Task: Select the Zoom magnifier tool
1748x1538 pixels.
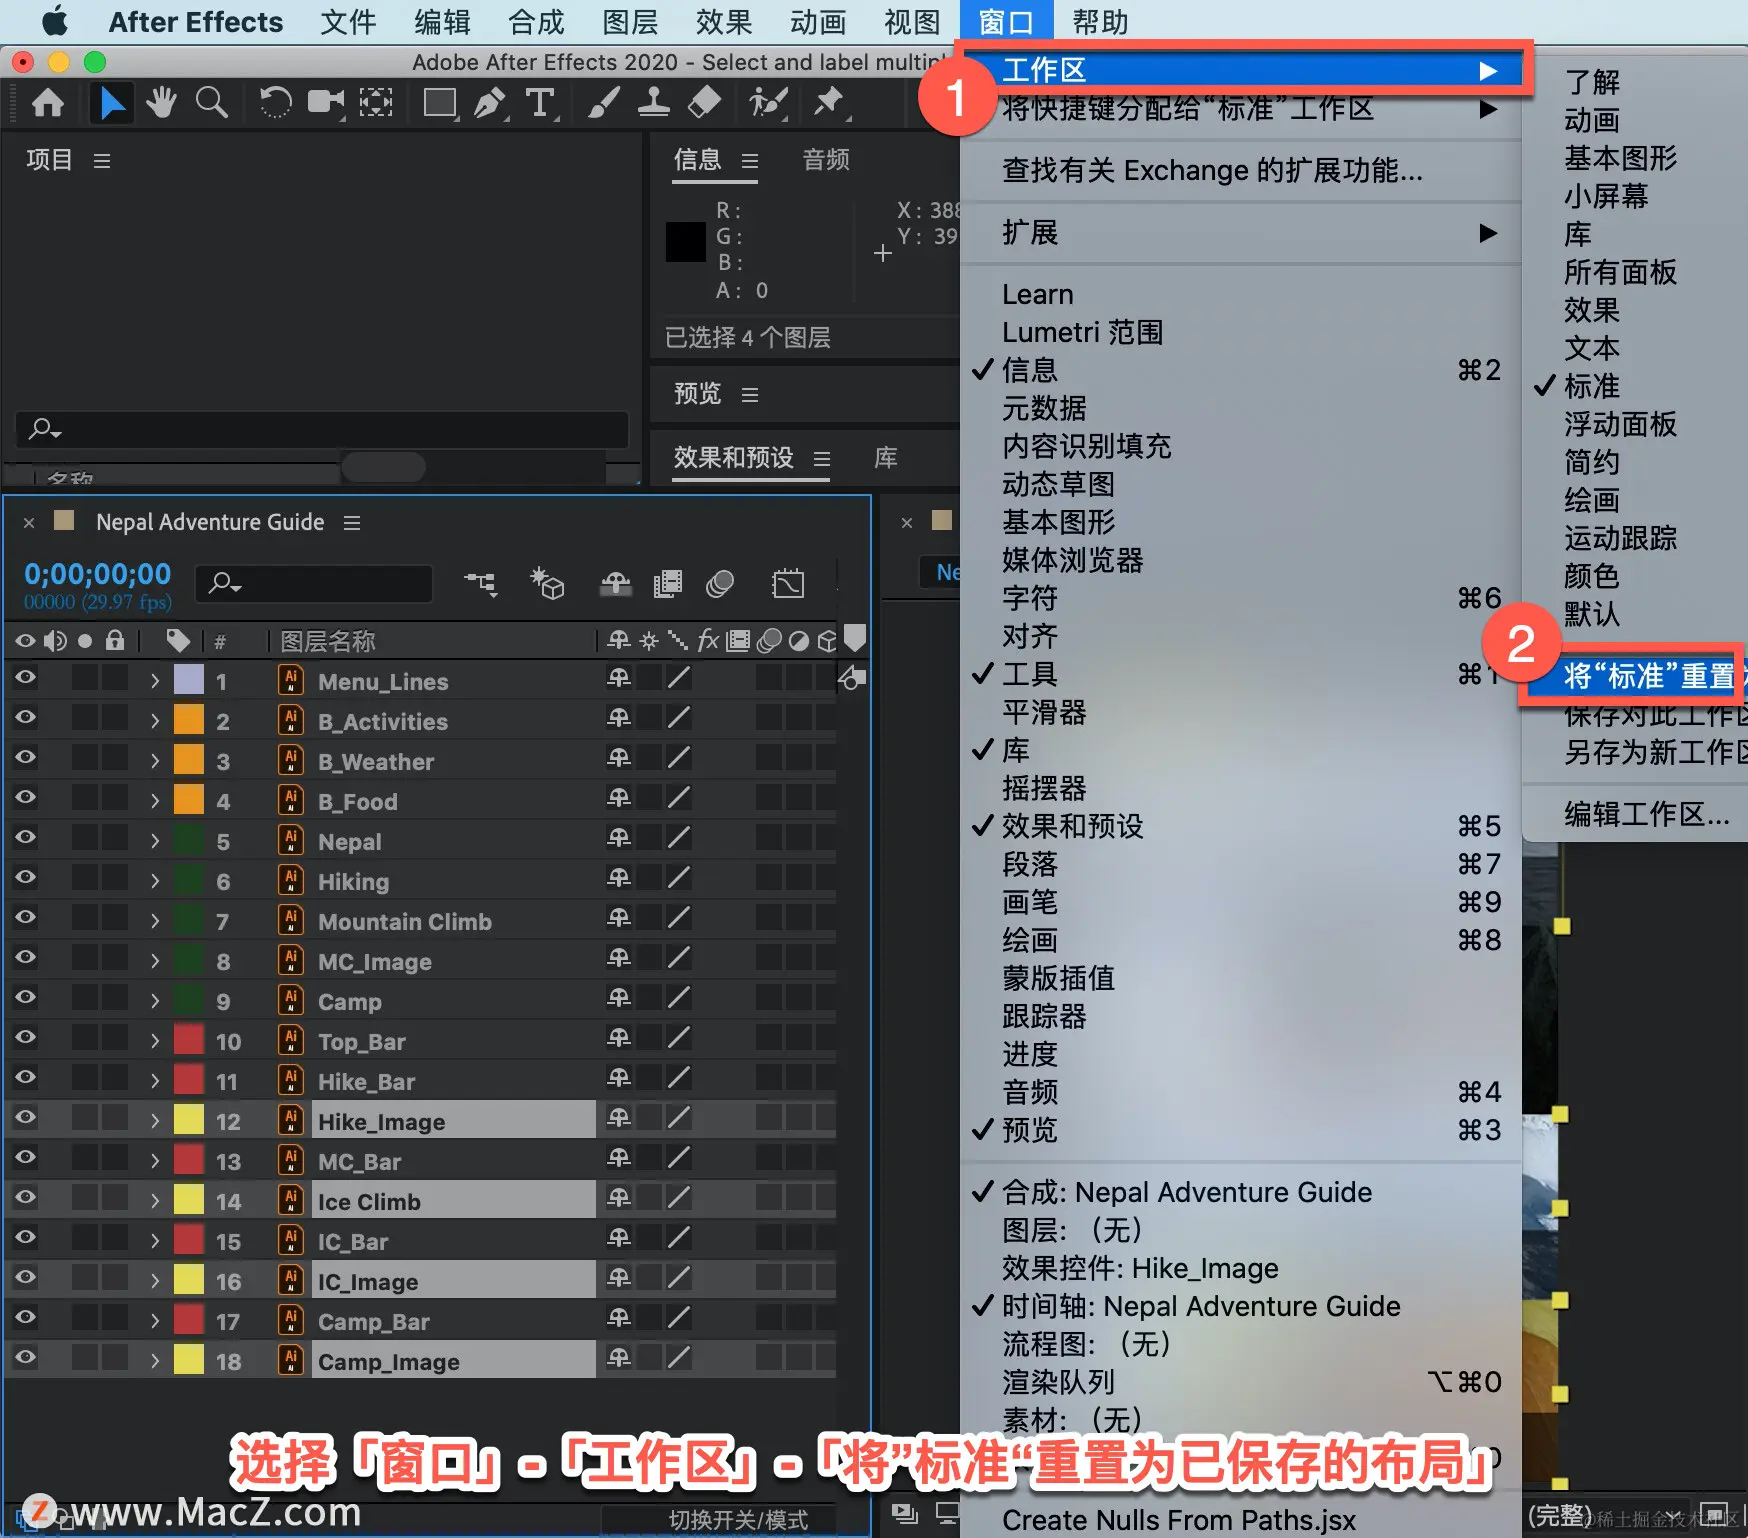Action: coord(211,102)
